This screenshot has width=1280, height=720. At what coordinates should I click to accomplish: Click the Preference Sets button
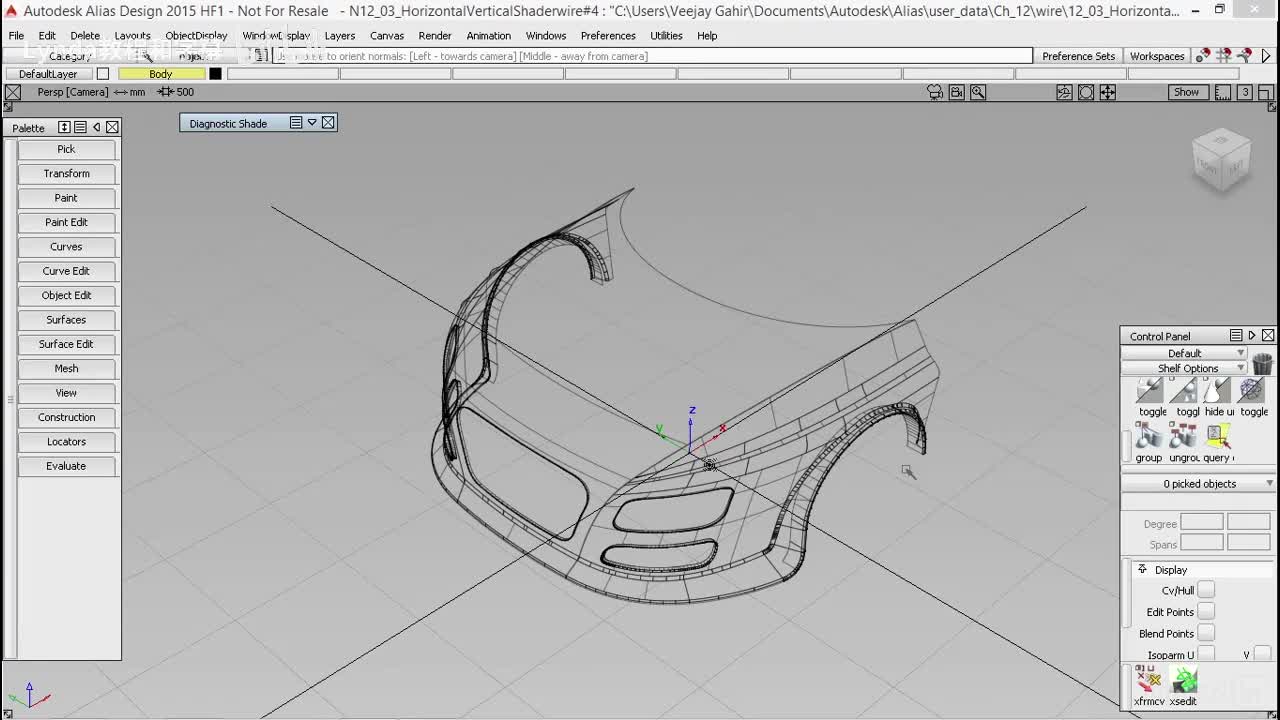click(x=1078, y=56)
